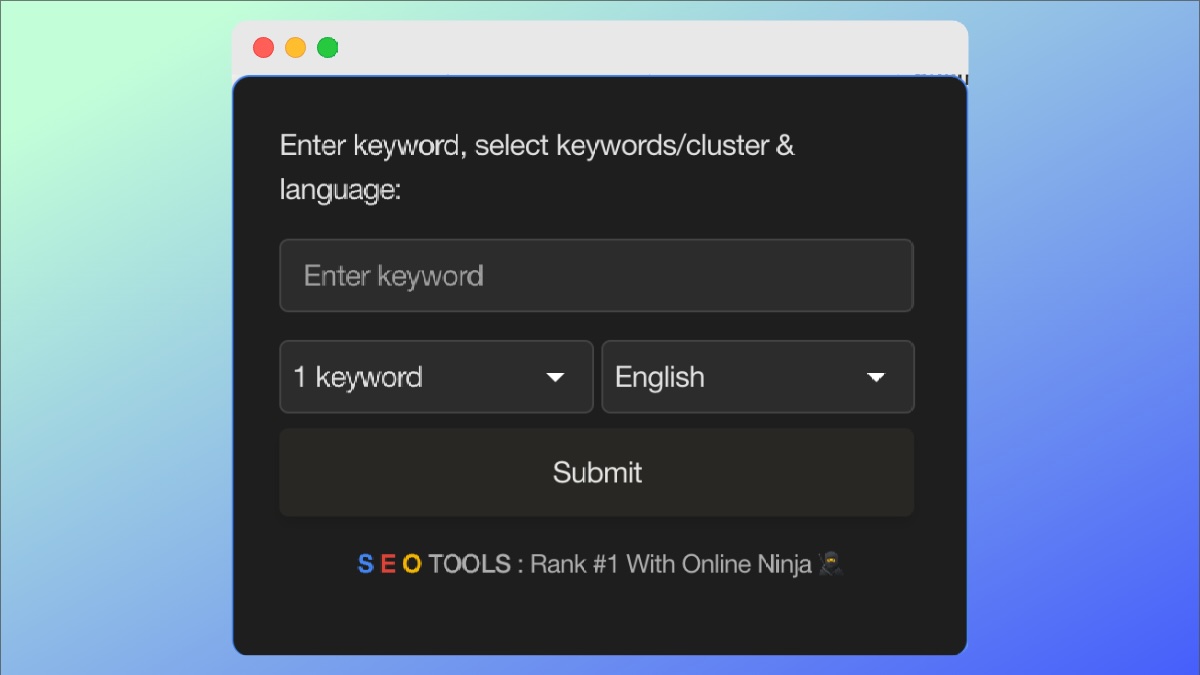The image size is (1200, 675).
Task: Click the arrow on the English dropdown
Action: 876,377
